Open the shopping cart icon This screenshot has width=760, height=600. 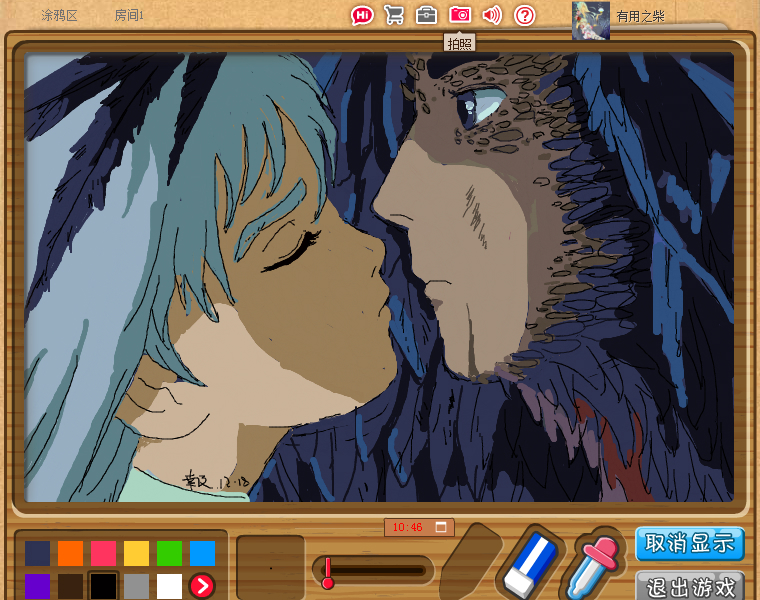coord(394,16)
